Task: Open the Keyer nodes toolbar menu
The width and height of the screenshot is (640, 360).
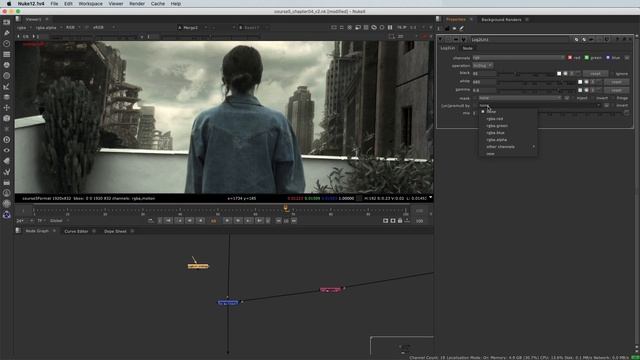Action: pyautogui.click(x=7, y=86)
